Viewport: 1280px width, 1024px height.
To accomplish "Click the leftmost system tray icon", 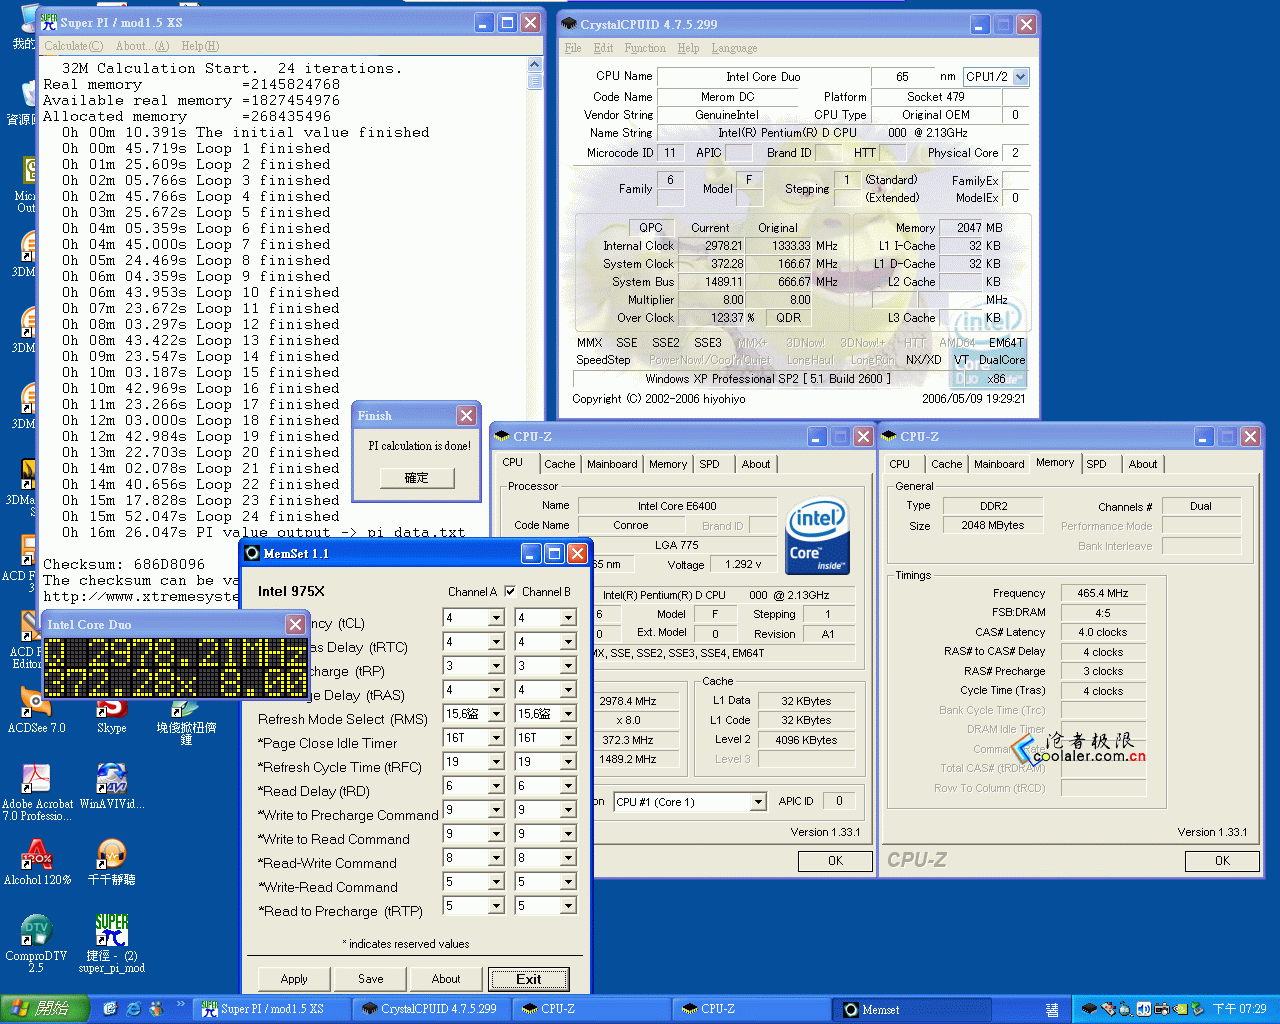I will point(1090,1009).
